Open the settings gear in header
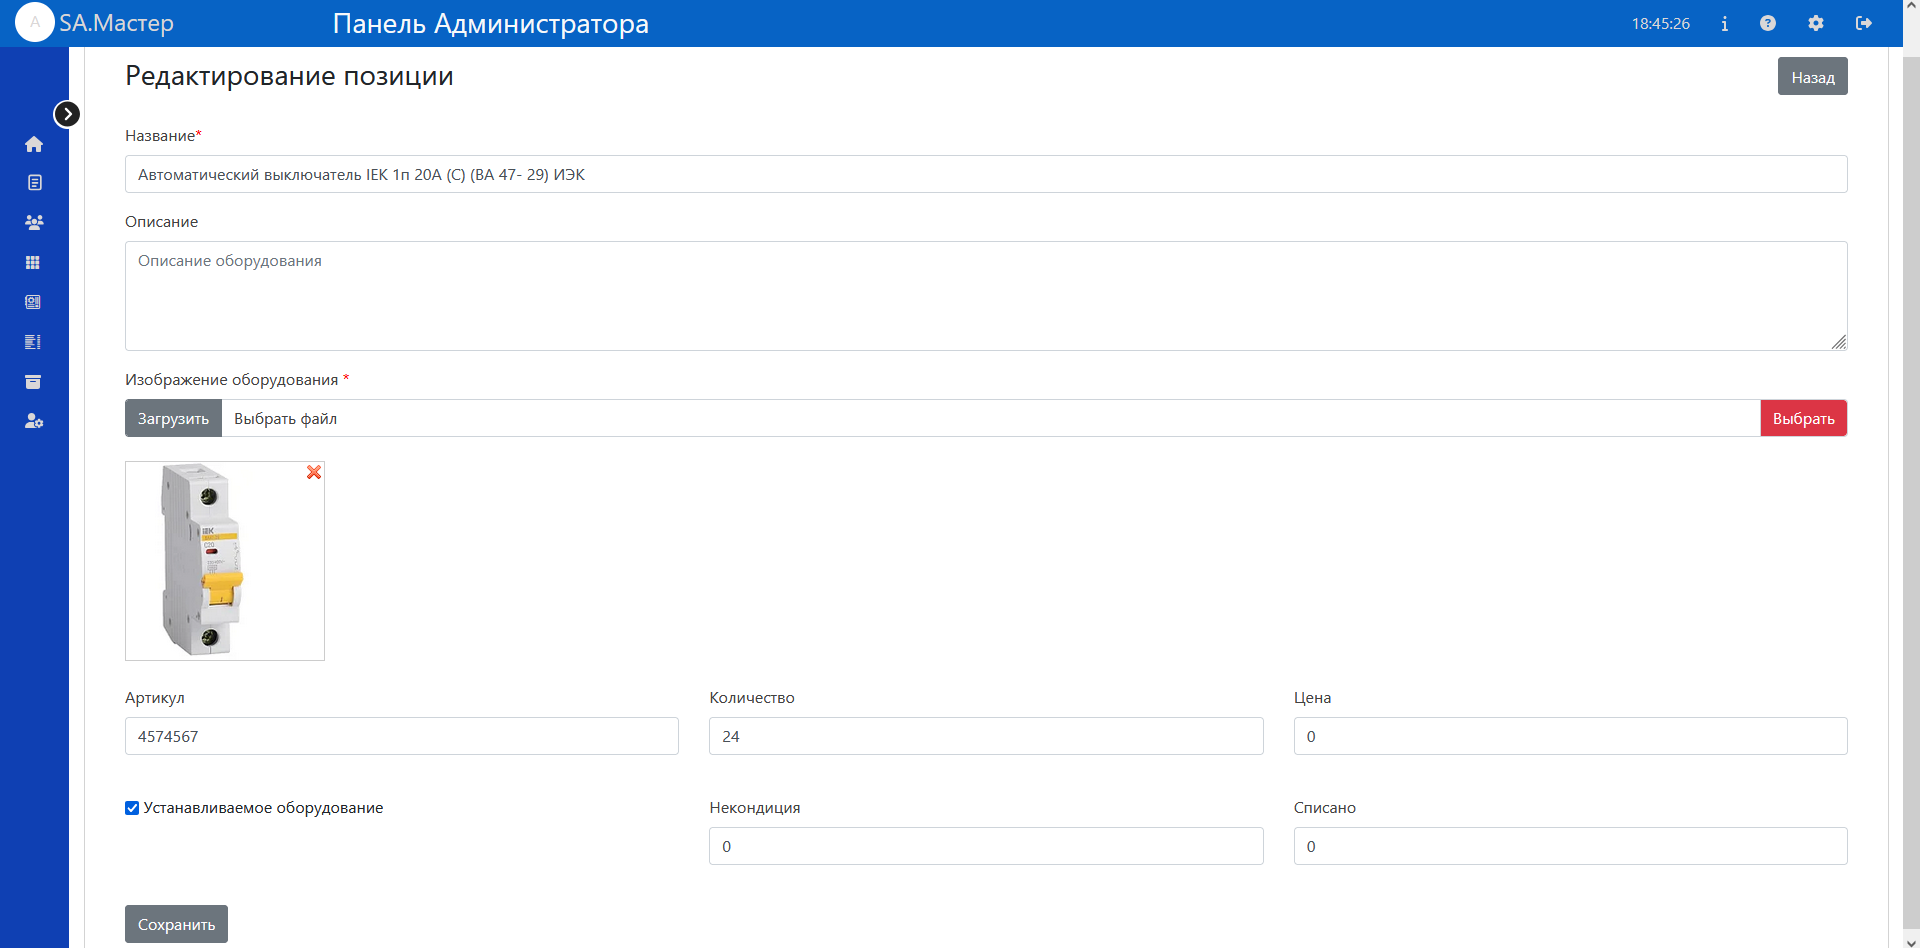Image resolution: width=1920 pixels, height=948 pixels. (1816, 23)
